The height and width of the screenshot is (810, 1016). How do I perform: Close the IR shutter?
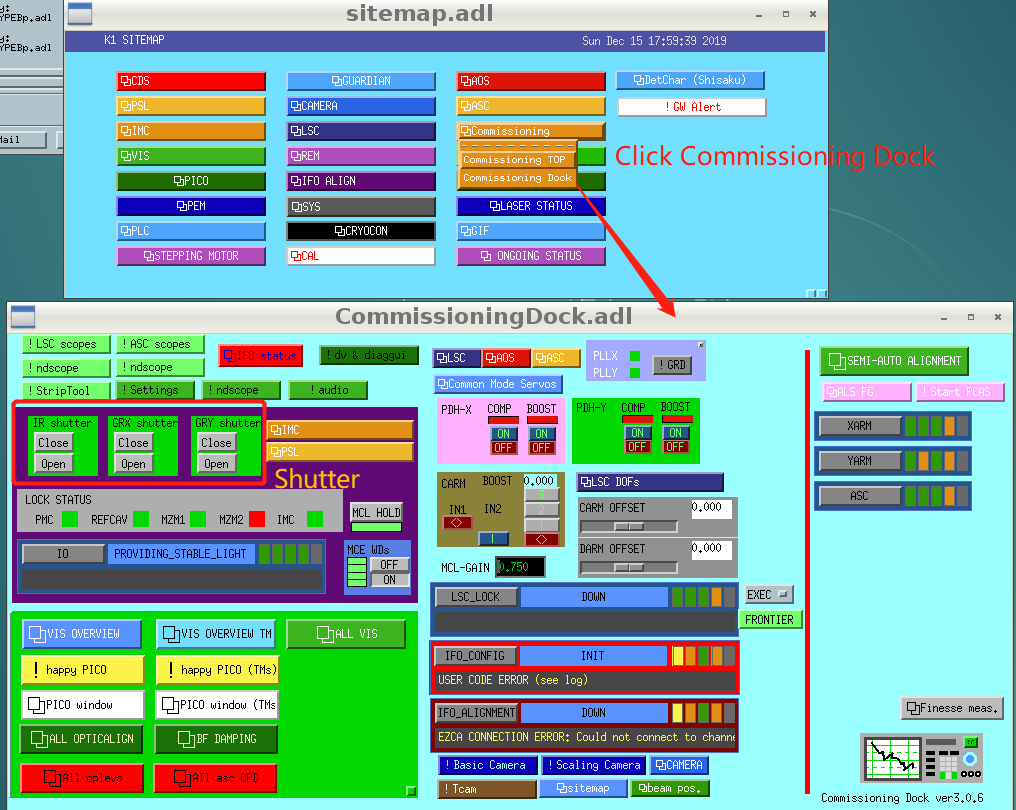[x=53, y=442]
